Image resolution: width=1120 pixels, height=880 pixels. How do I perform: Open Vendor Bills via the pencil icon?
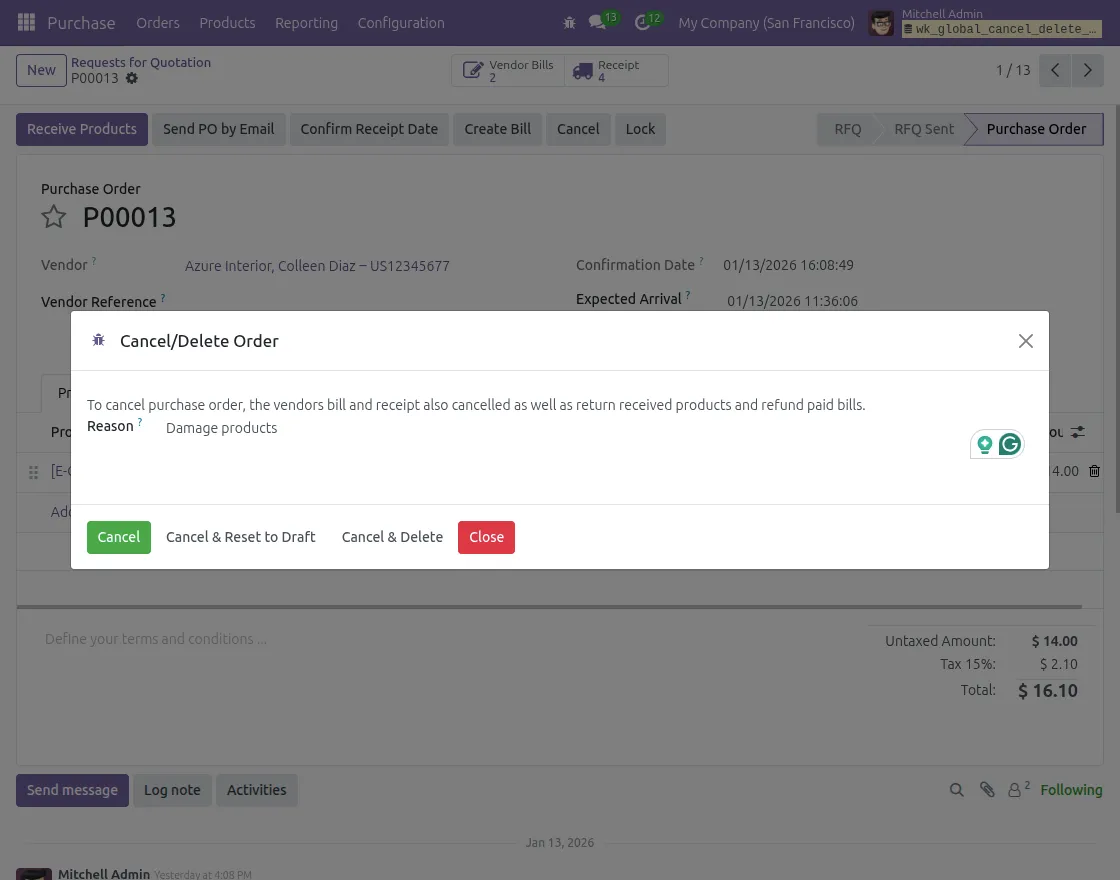coord(473,70)
